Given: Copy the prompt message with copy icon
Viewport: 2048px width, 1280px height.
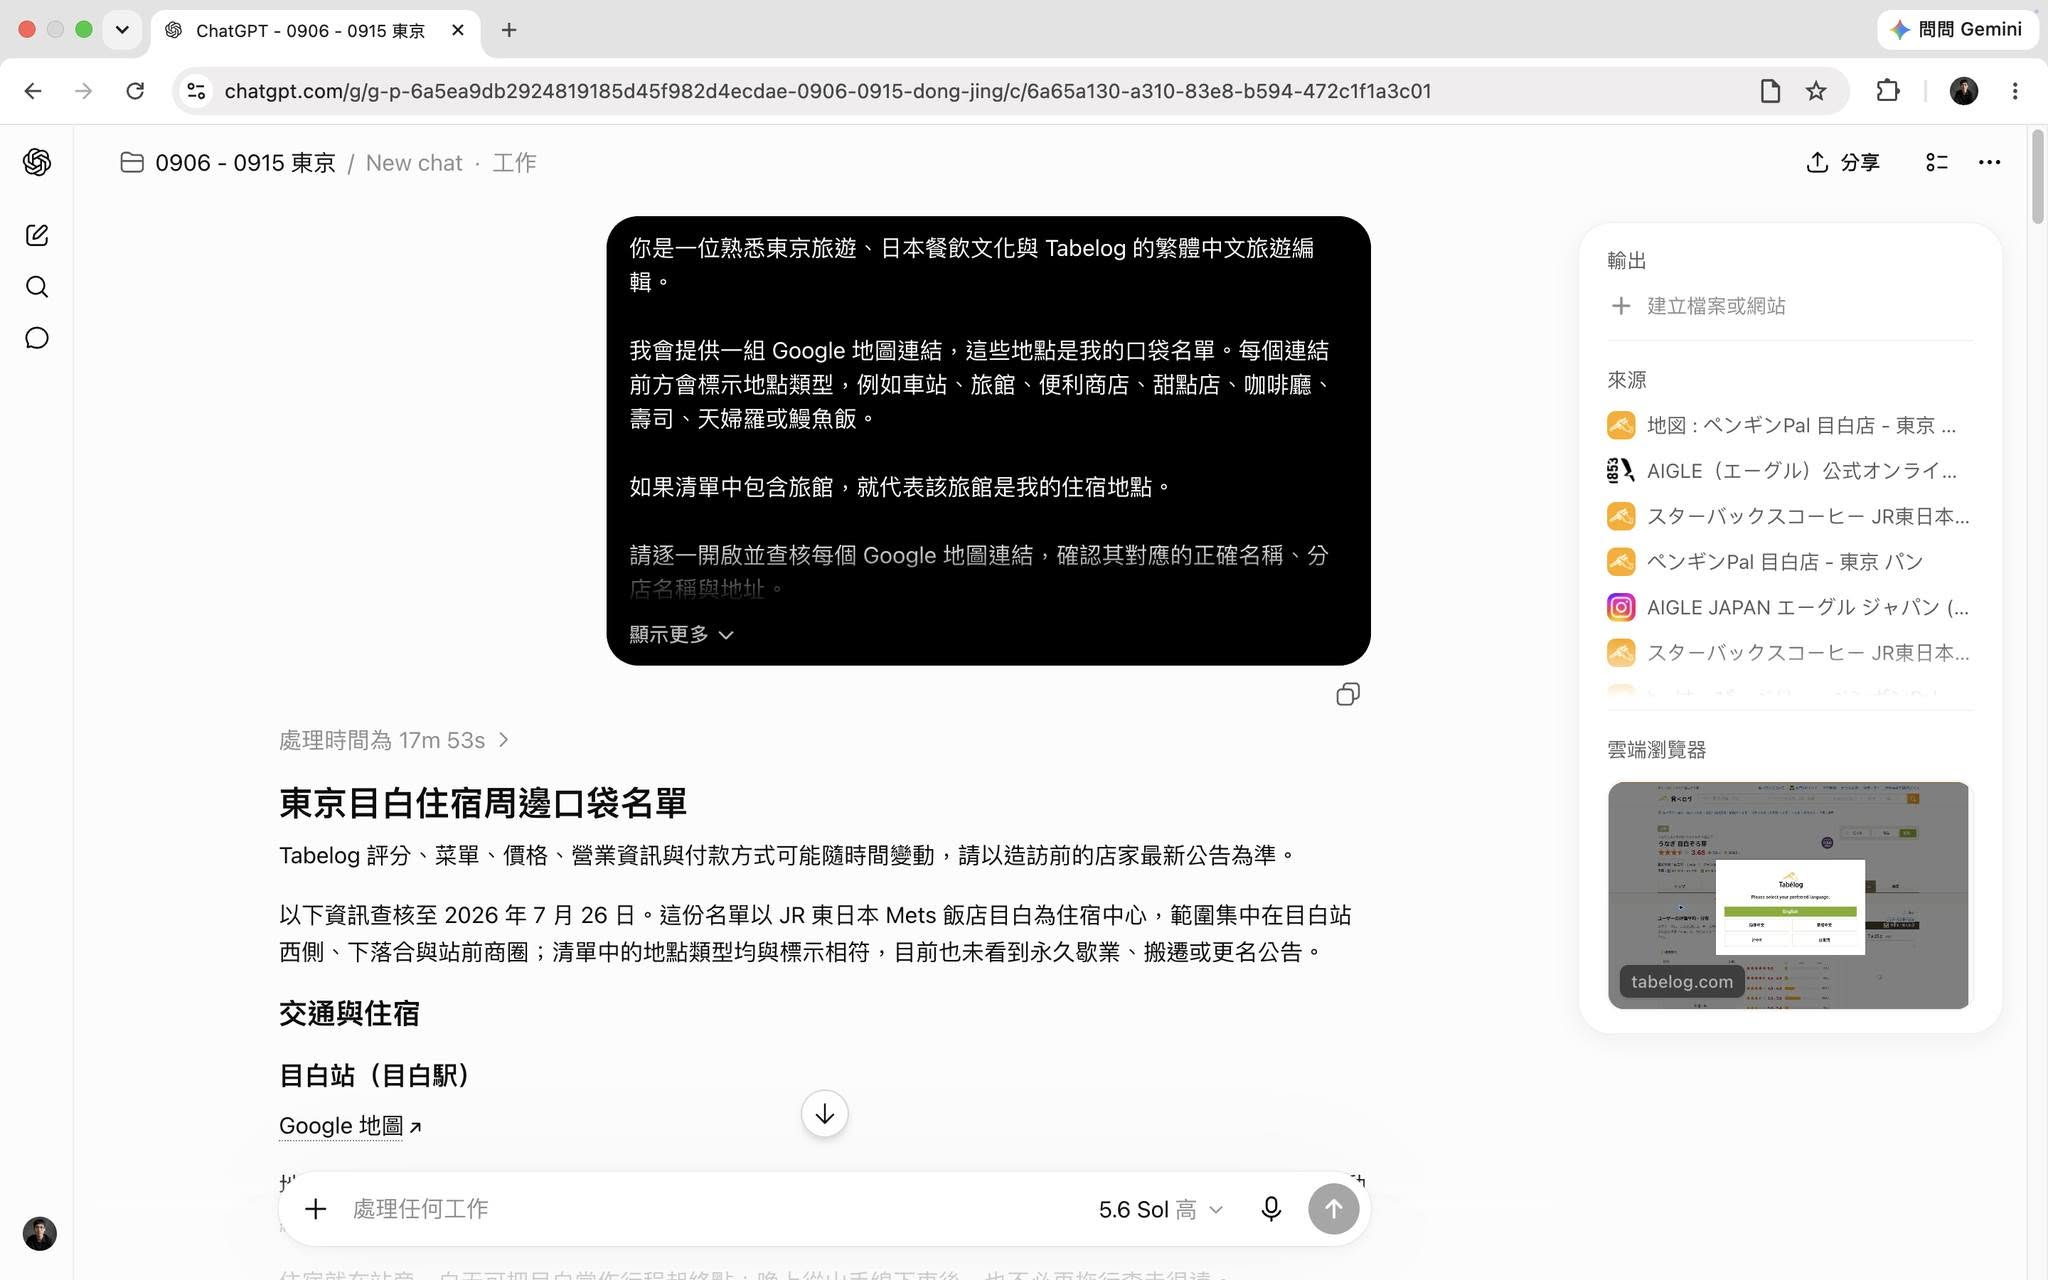Looking at the screenshot, I should [x=1348, y=694].
